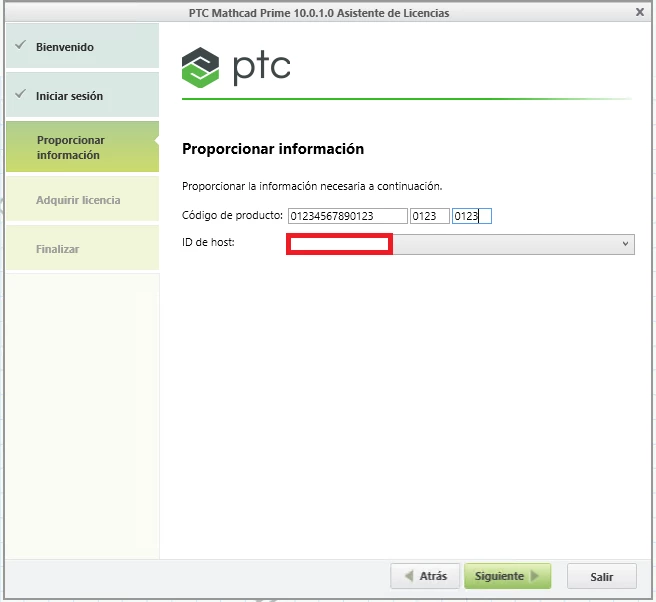The height and width of the screenshot is (602, 656).
Task: Select the Adquirir licencia step
Action: click(x=82, y=199)
